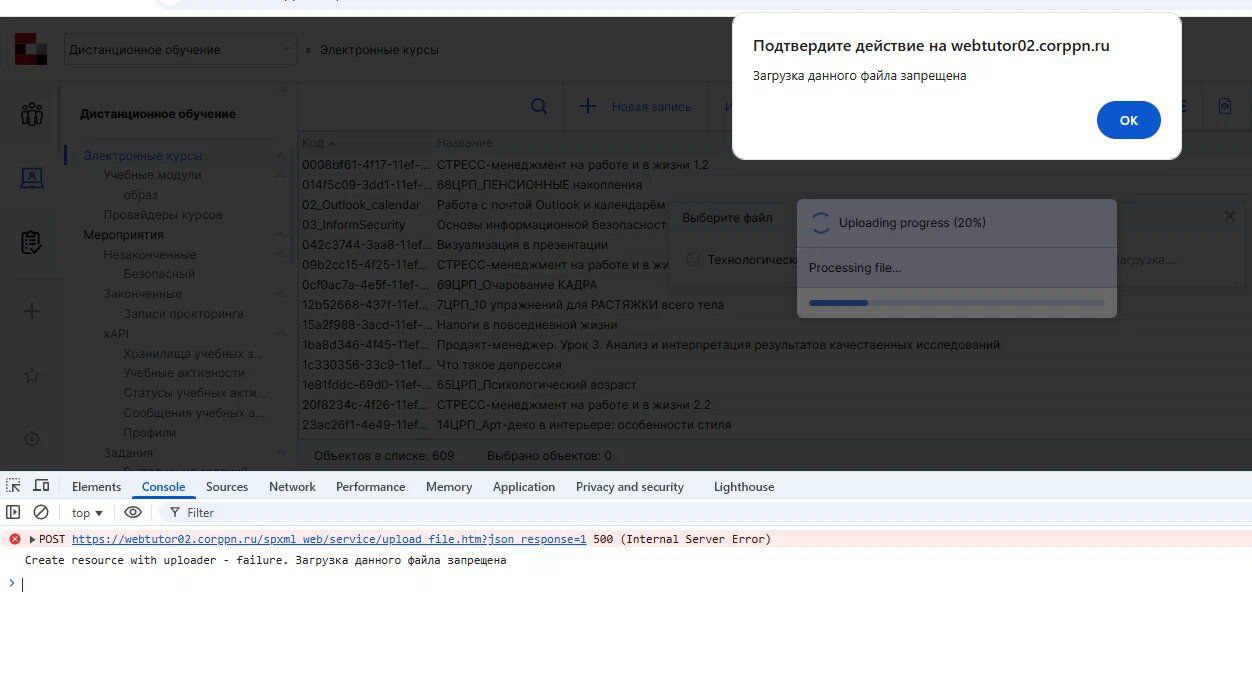Switch to the Application tab
1252x695 pixels.
pyautogui.click(x=523, y=487)
